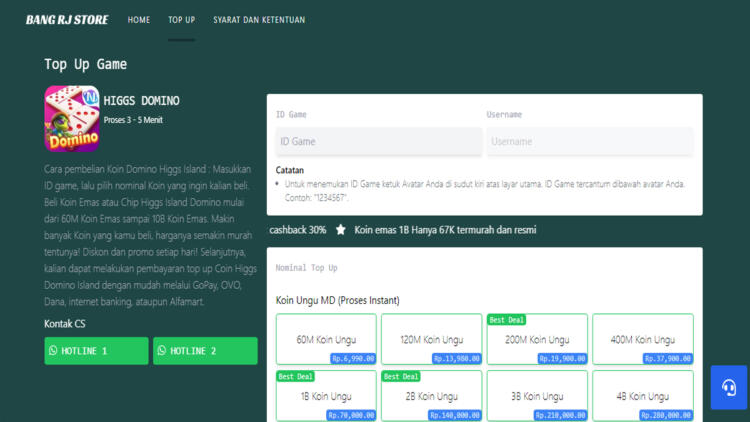Click the Username input field

[x=589, y=142]
